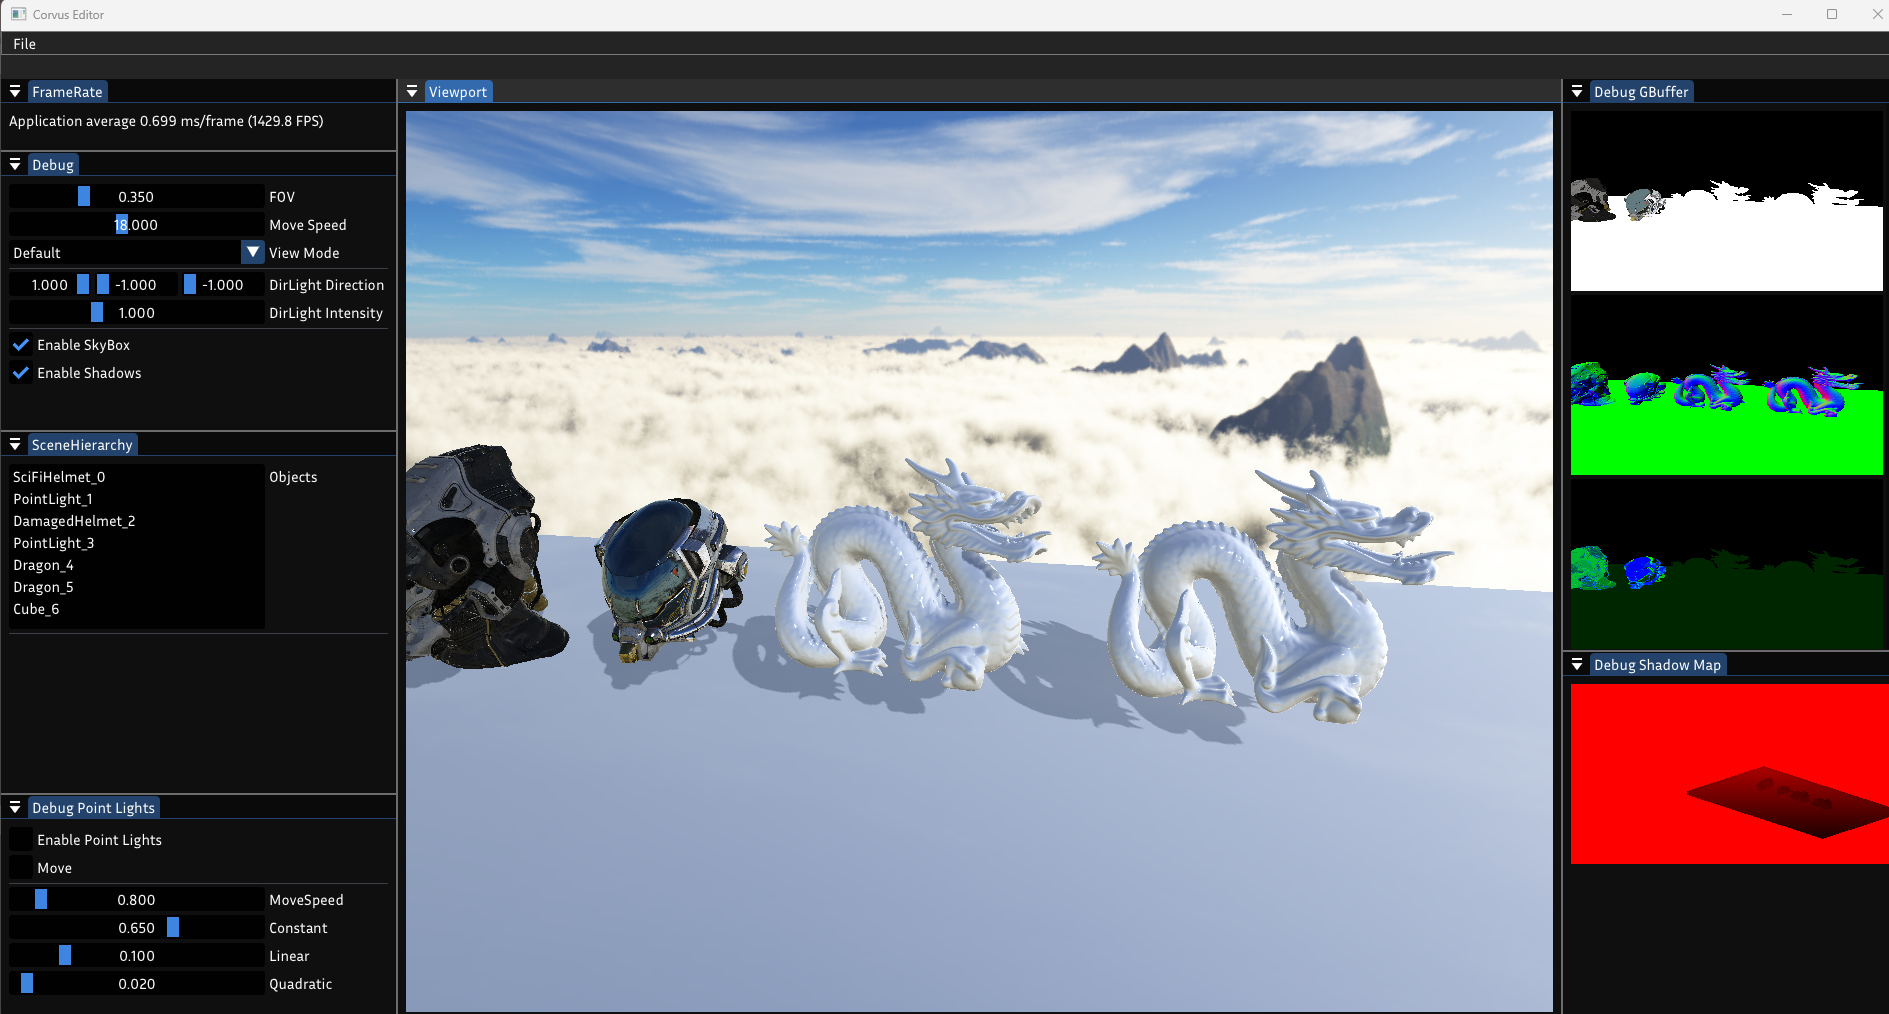Collapse the Debug Point Lights panel triangle
The width and height of the screenshot is (1889, 1014).
tap(15, 808)
